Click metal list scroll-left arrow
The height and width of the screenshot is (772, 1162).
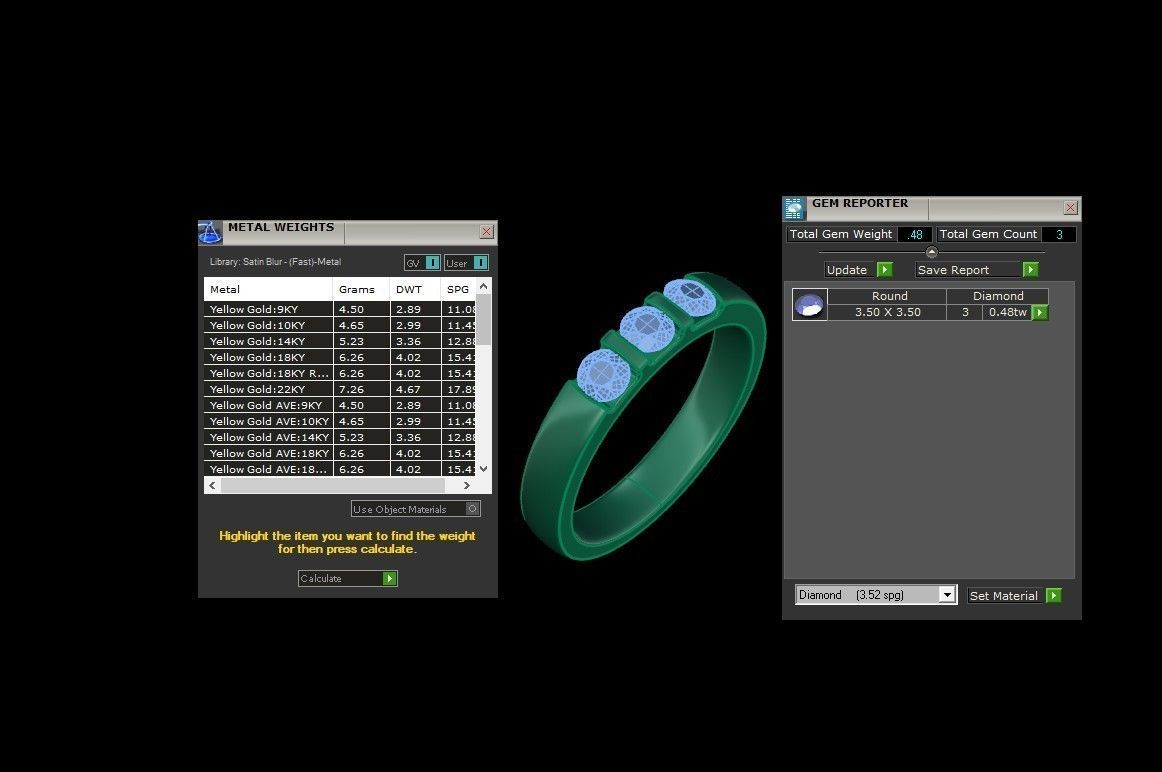[213, 485]
